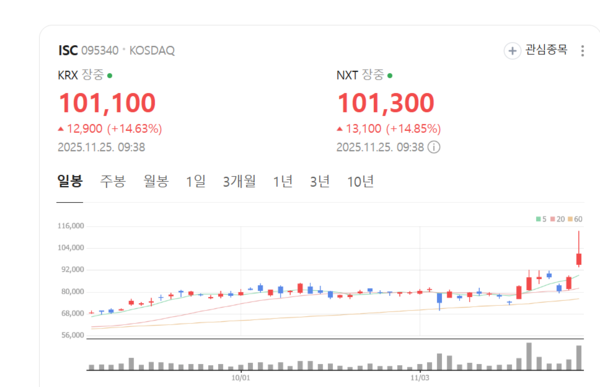Click the KRX timestamp 2025.11.25. 09:38
This screenshot has width=600, height=387.
pos(101,147)
